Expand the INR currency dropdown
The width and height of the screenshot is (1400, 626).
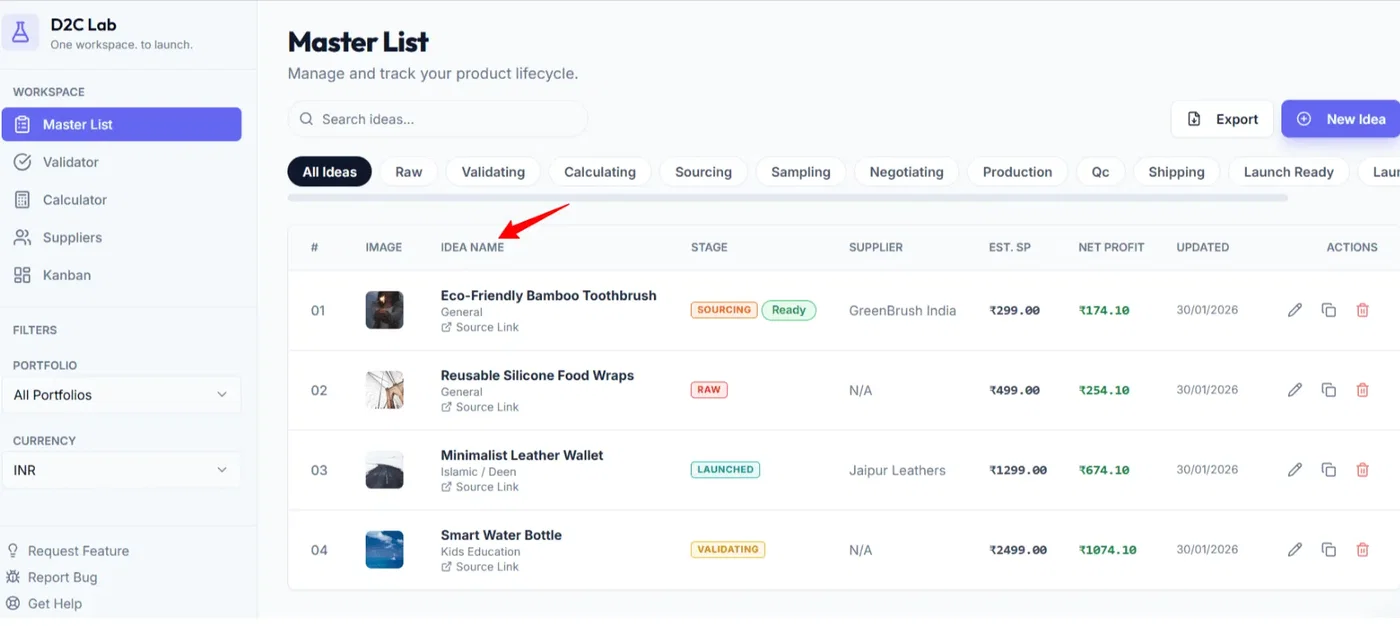tap(121, 470)
